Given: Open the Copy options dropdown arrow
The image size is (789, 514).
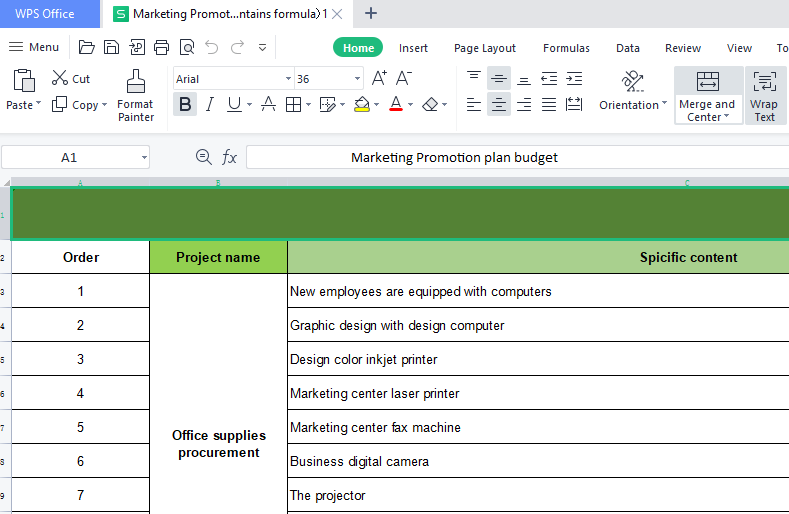Looking at the screenshot, I should pos(105,105).
